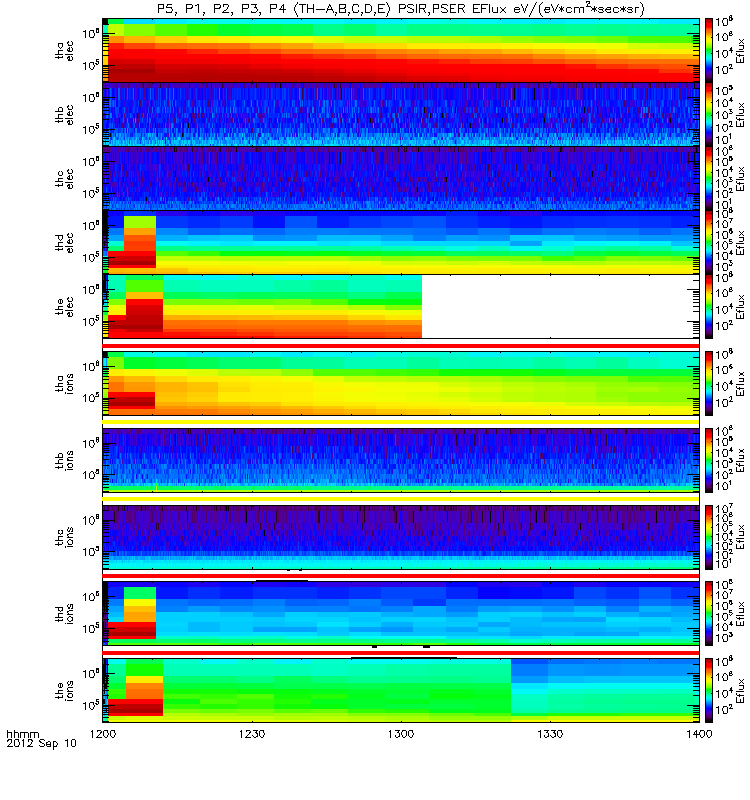The image size is (750, 800).
Task: Select the 'thd ions' panel label
Action: pos(65,614)
